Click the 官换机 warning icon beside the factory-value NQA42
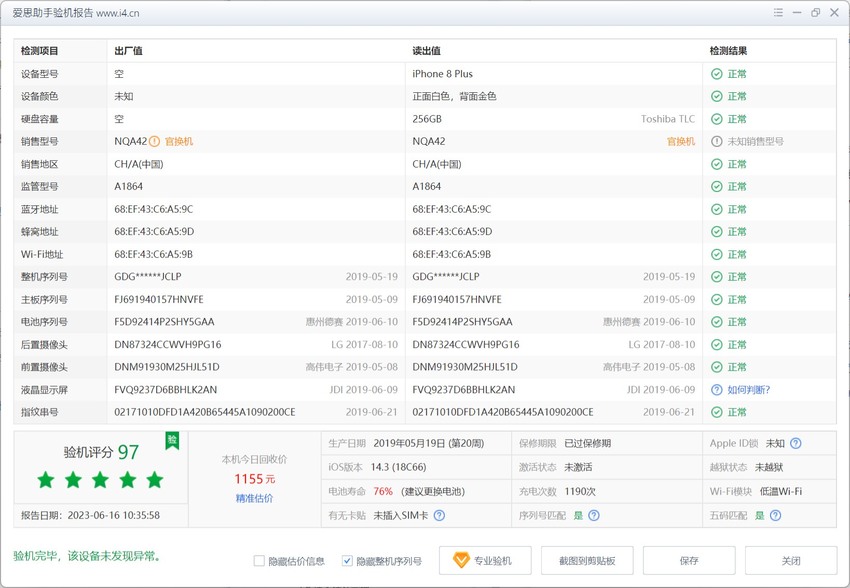Screen dimensions: 850x588 [x=154, y=141]
